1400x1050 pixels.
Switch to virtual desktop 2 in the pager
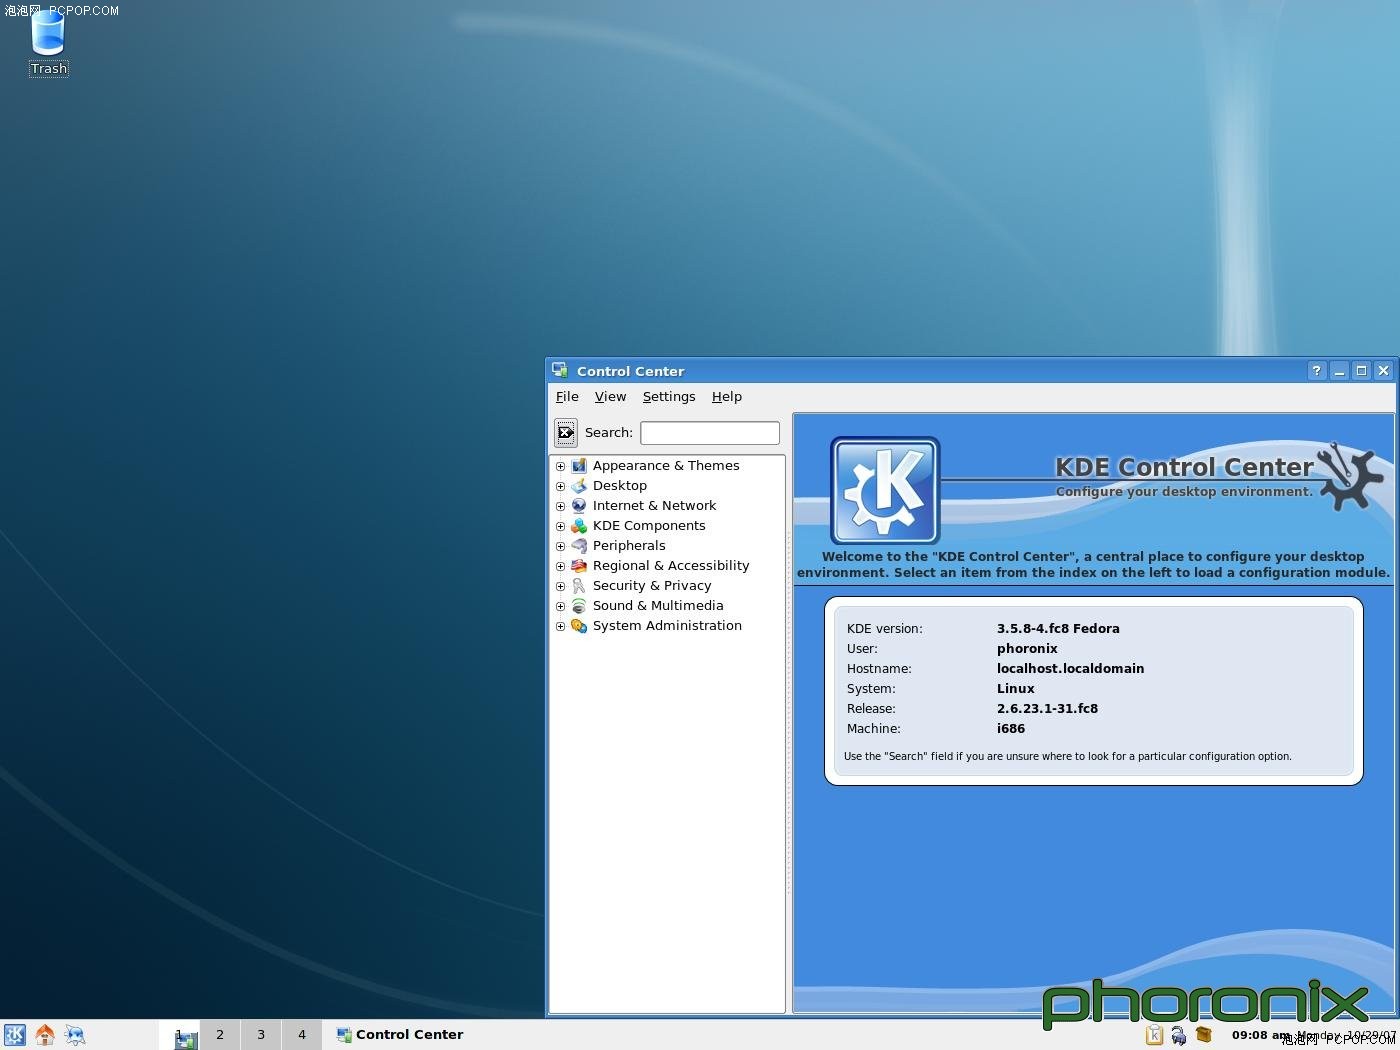tap(220, 1035)
